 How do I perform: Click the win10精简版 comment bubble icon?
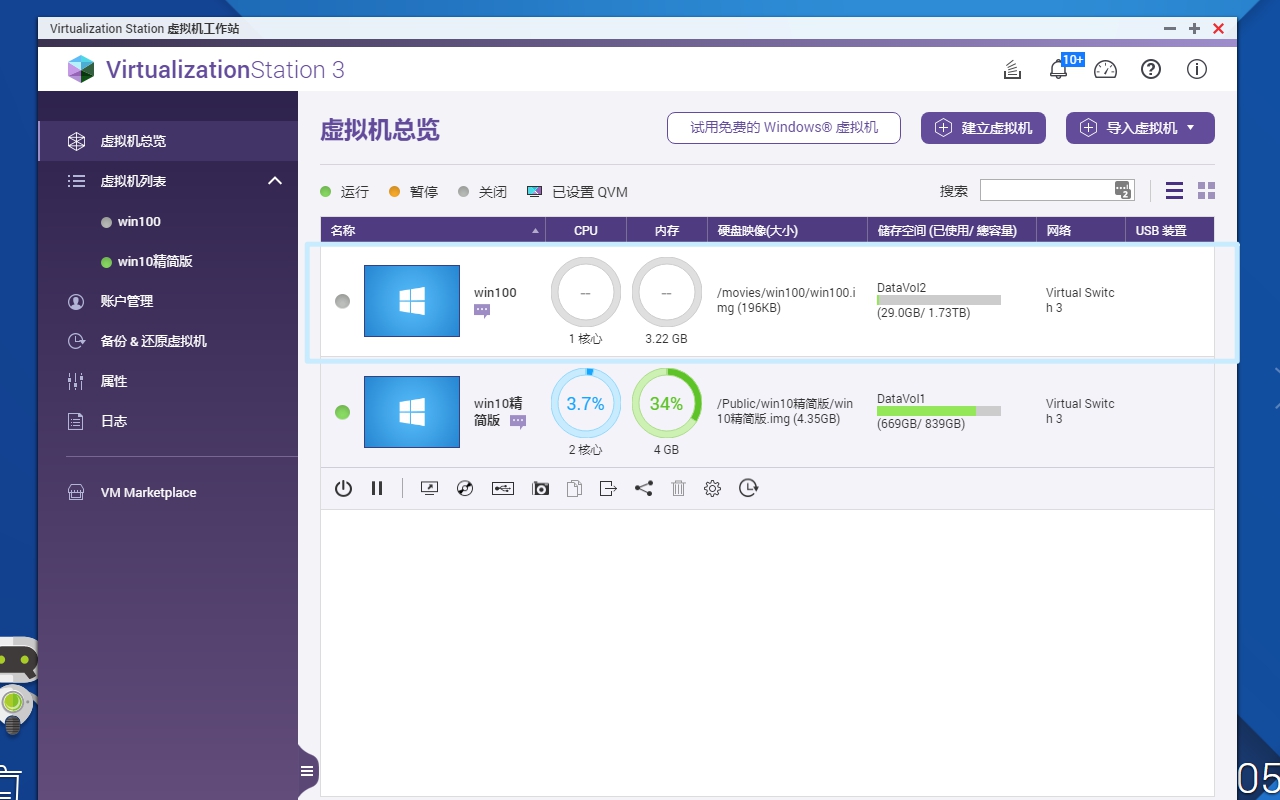(x=518, y=422)
